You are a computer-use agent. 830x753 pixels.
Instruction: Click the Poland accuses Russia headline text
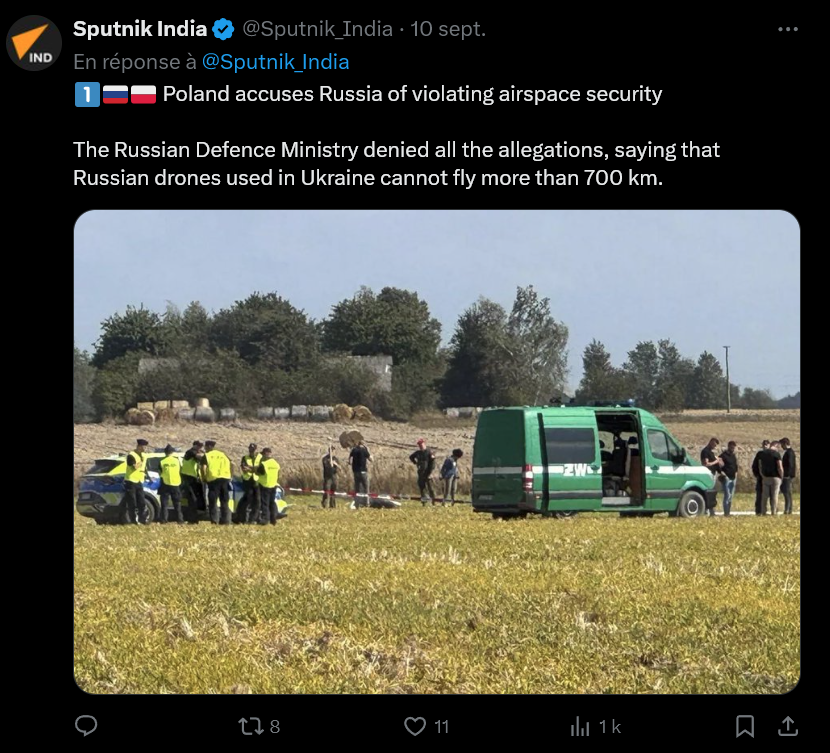point(412,94)
